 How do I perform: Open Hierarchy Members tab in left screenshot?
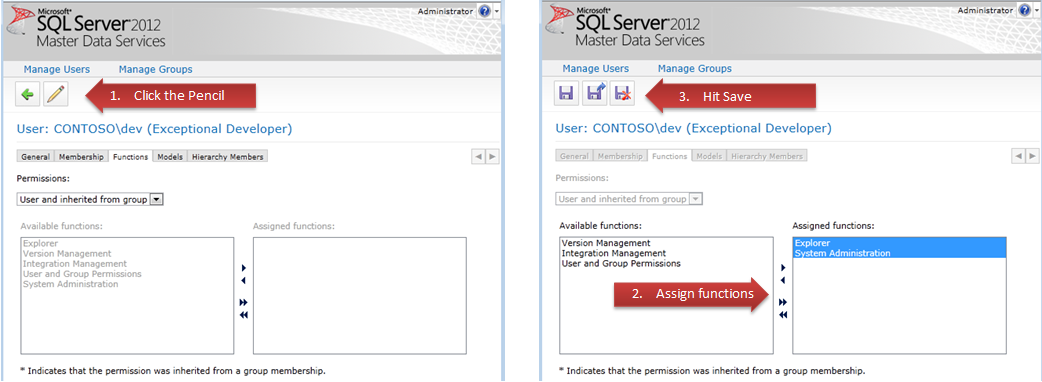[x=228, y=157]
